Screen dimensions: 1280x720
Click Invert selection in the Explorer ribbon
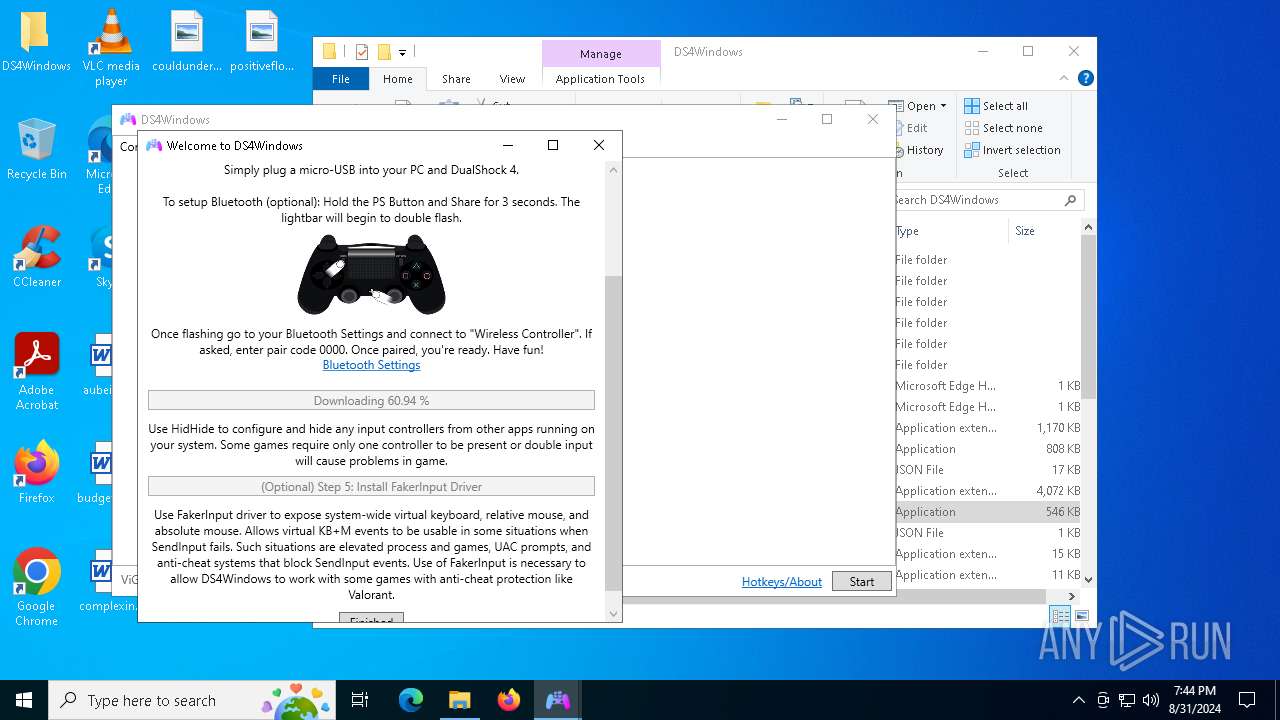(x=1012, y=150)
